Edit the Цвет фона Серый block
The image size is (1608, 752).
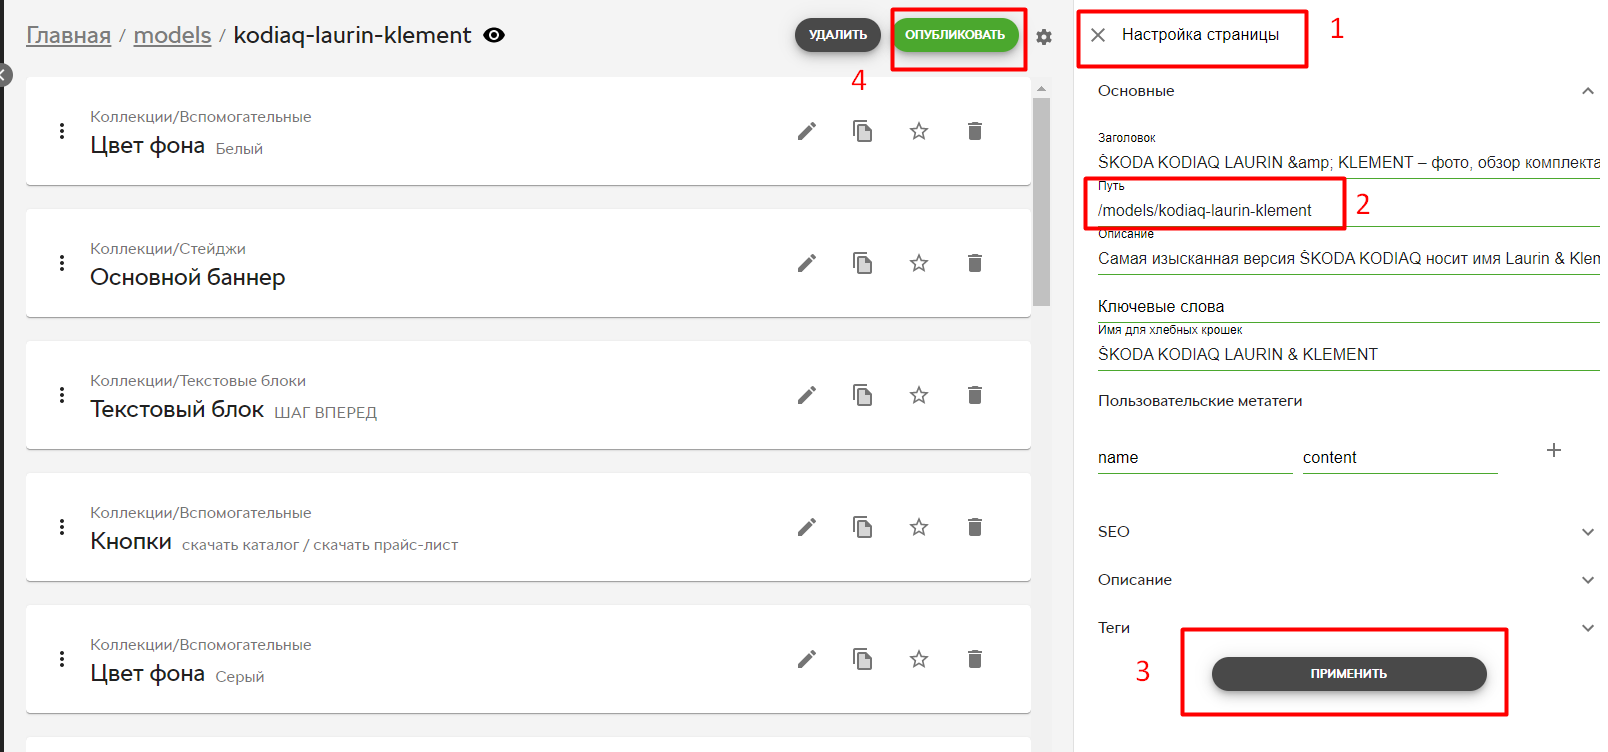pos(807,659)
